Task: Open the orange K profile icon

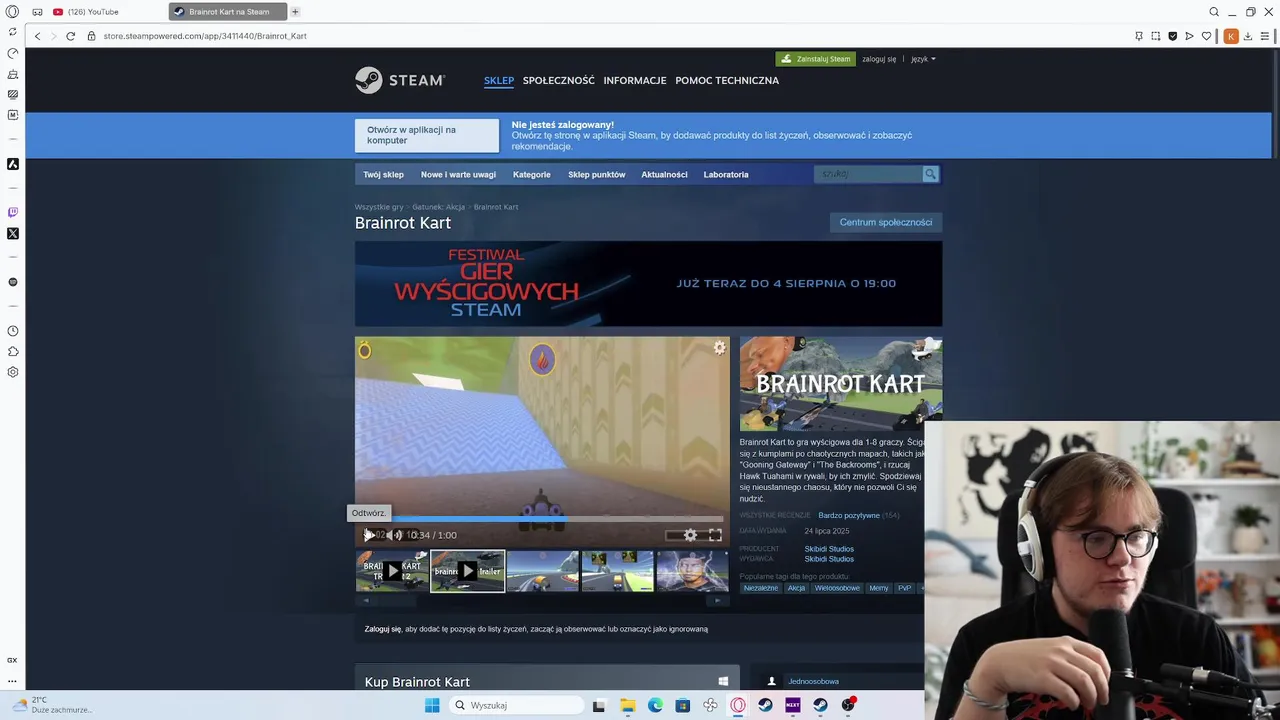Action: point(1231,36)
